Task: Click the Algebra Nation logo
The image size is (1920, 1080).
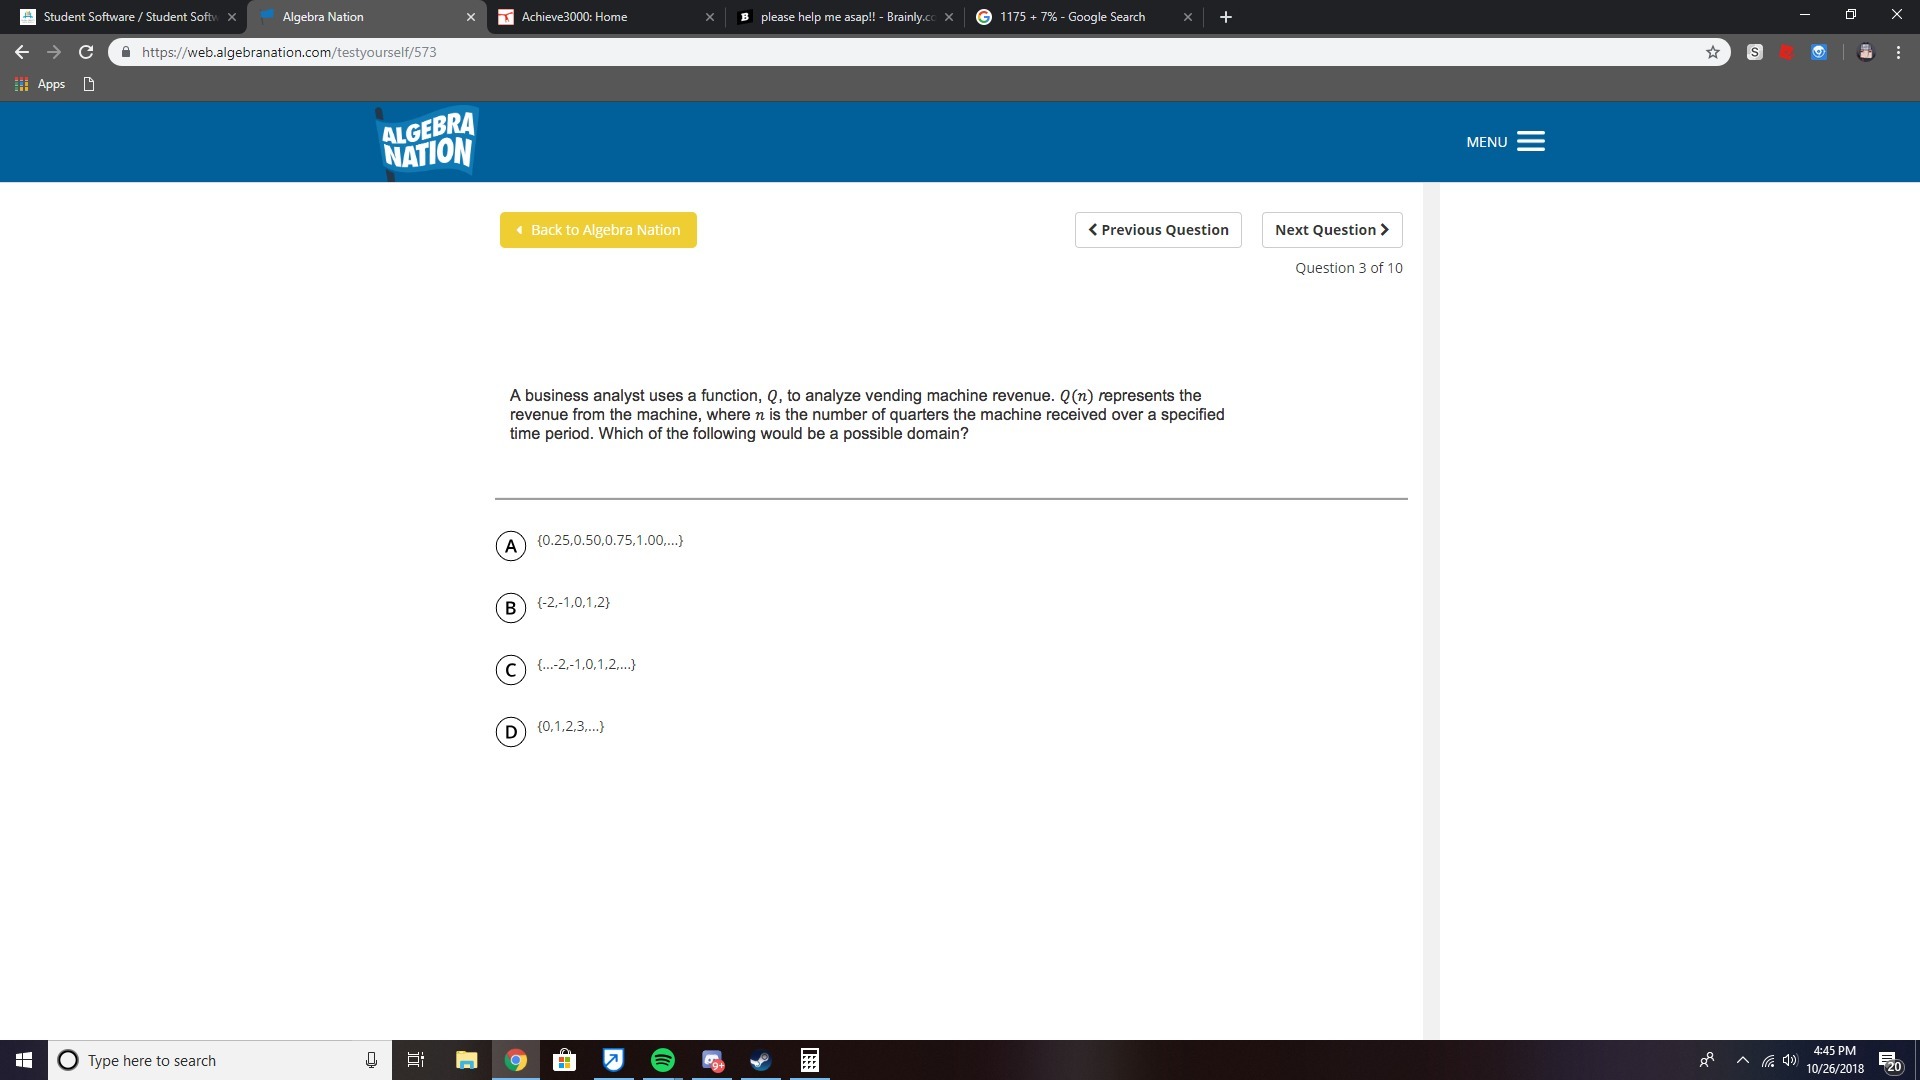Action: tap(427, 142)
